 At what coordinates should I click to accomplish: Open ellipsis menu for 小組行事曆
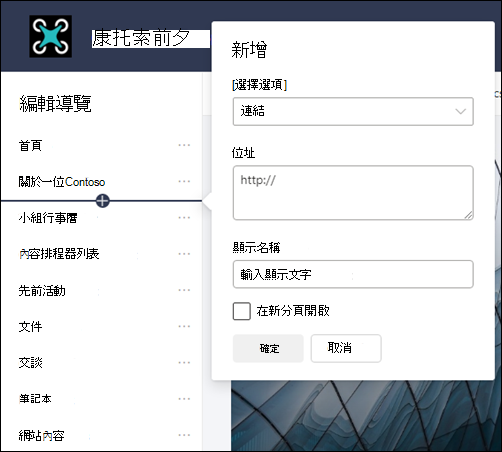tap(184, 218)
